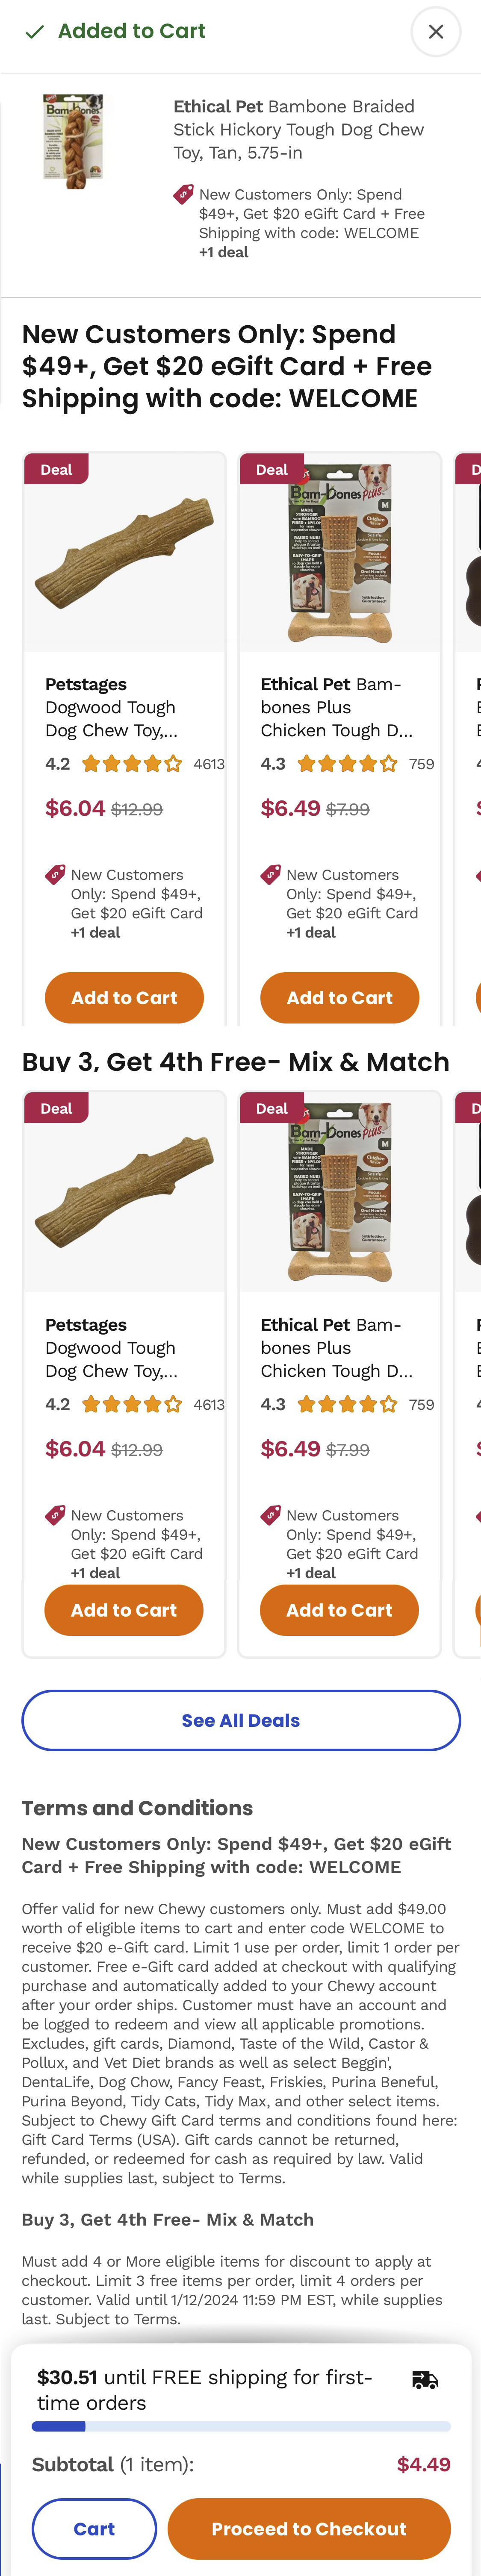The width and height of the screenshot is (481, 2576).
Task: Click the free shipping truck icon
Action: [425, 2380]
